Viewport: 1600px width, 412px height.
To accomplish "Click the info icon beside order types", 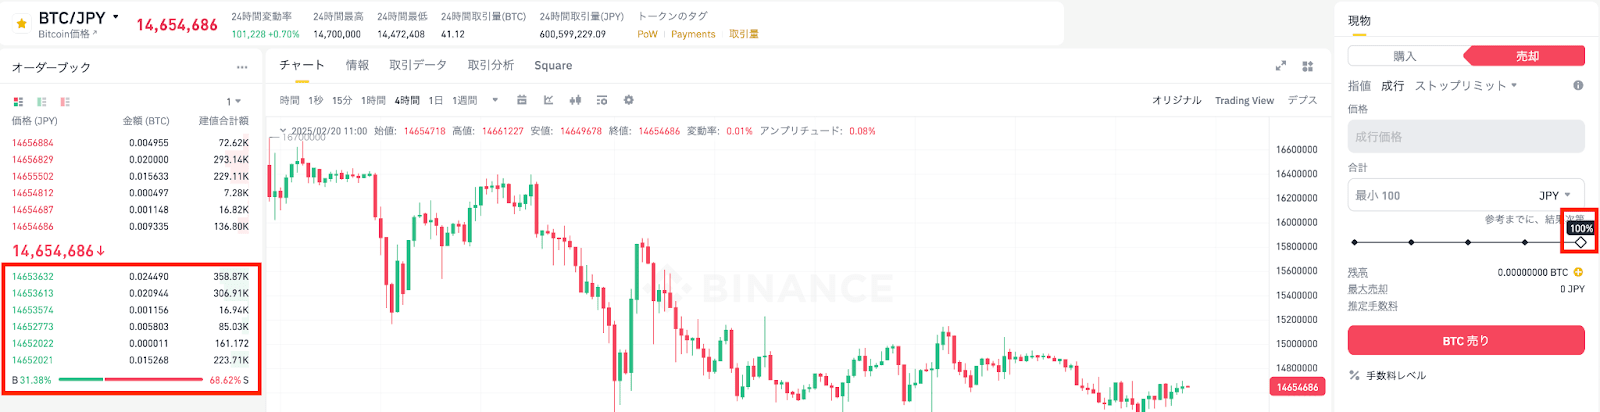I will coord(1578,85).
